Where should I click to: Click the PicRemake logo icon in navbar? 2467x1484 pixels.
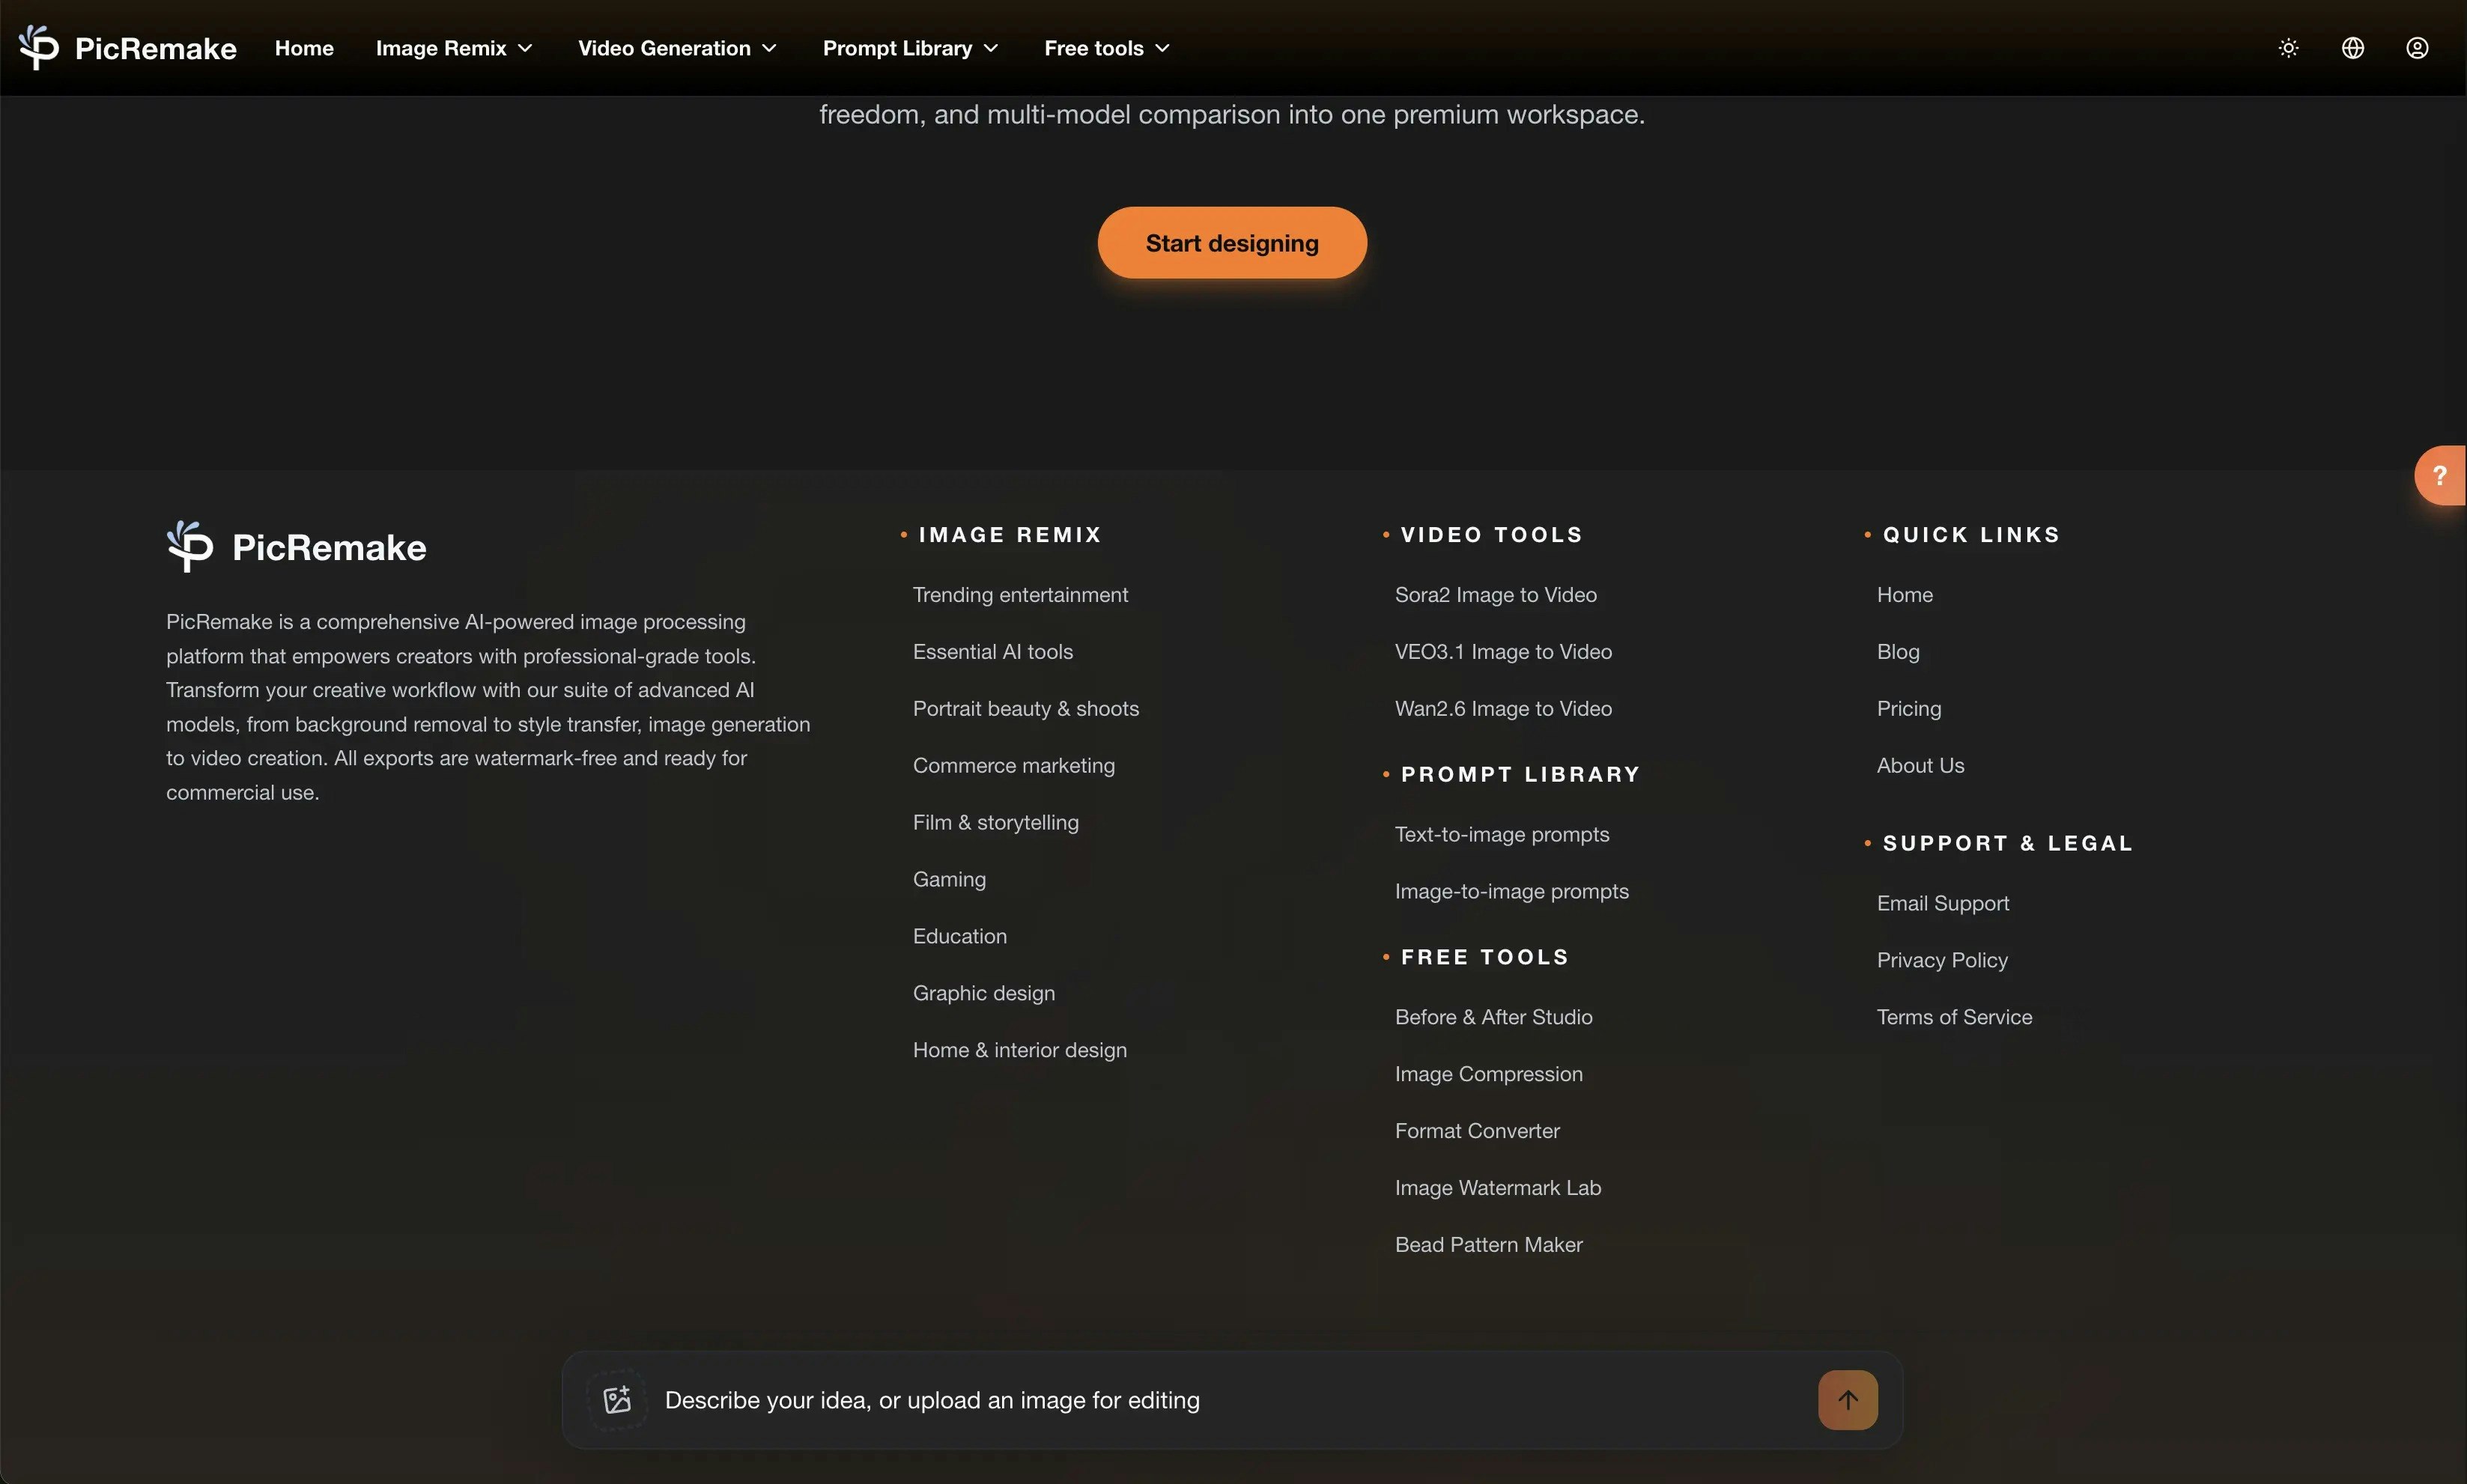point(40,47)
